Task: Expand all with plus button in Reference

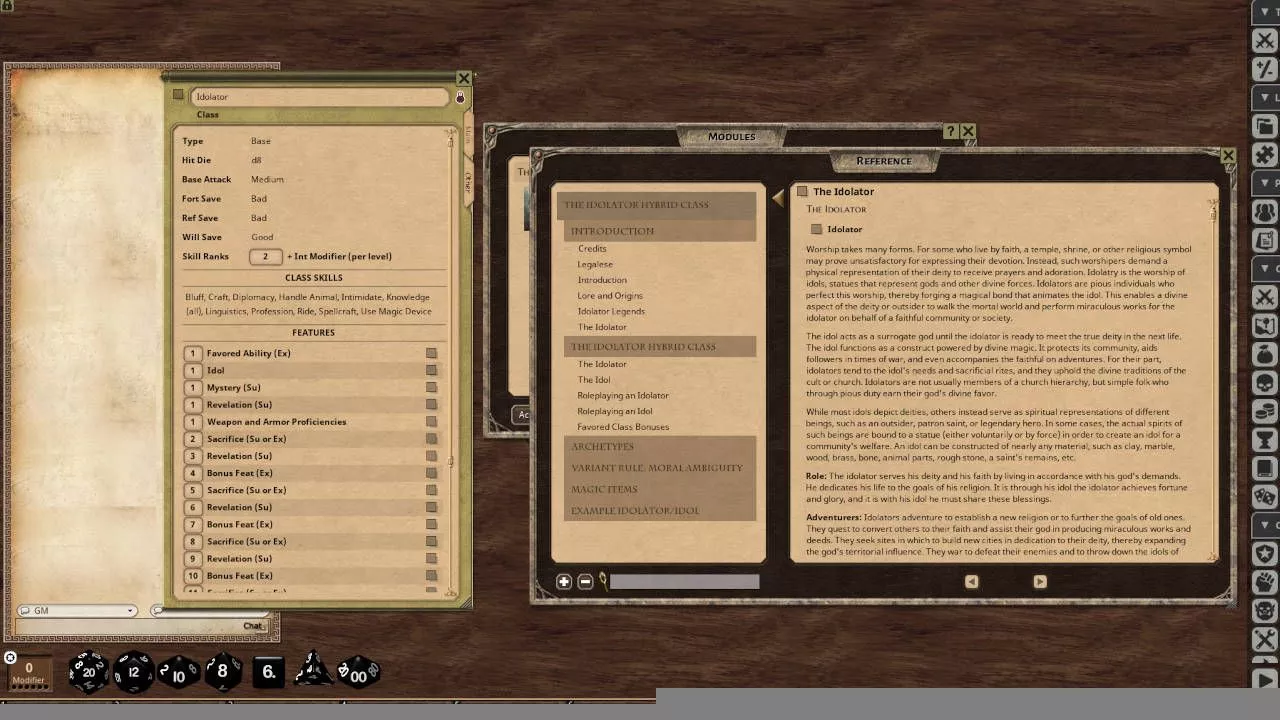Action: point(564,581)
